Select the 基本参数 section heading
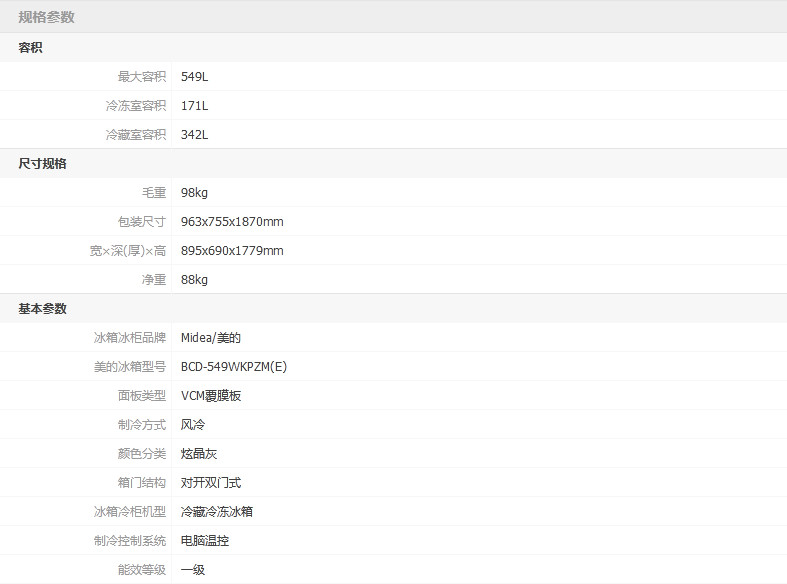This screenshot has width=787, height=584. [43, 308]
